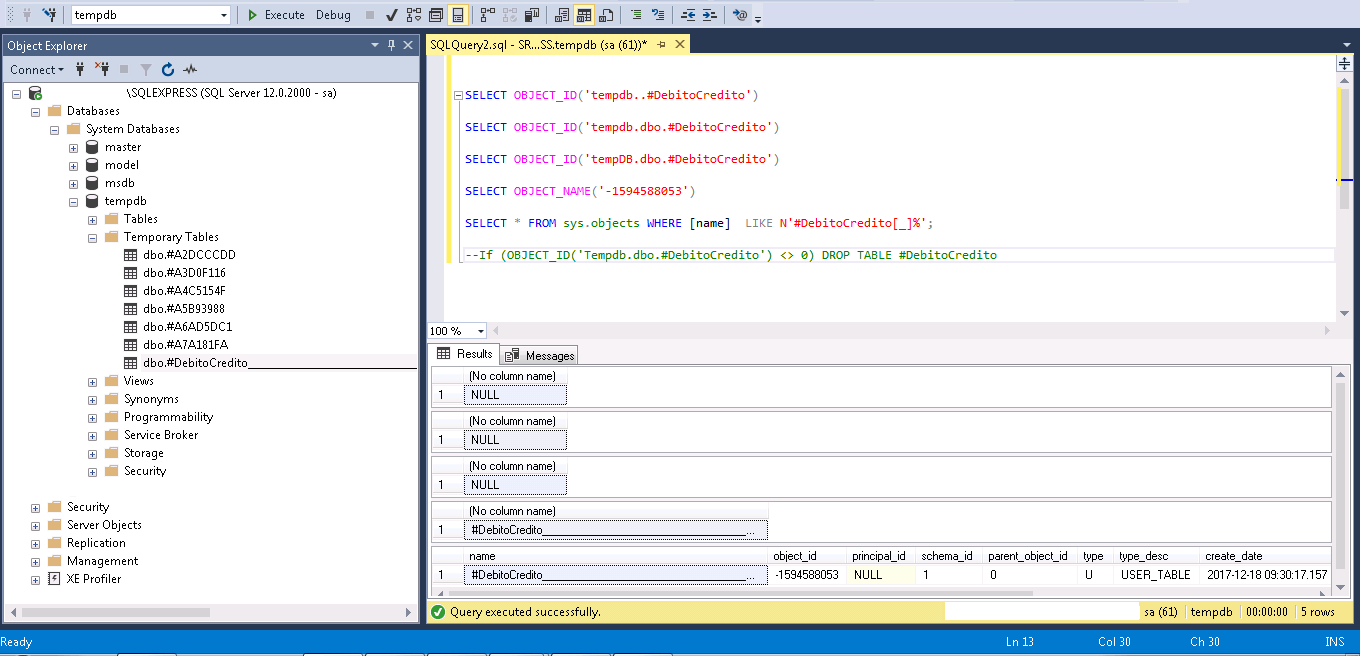Toggle Results to Grid output mode
Image resolution: width=1364 pixels, height=656 pixels.
coord(581,14)
